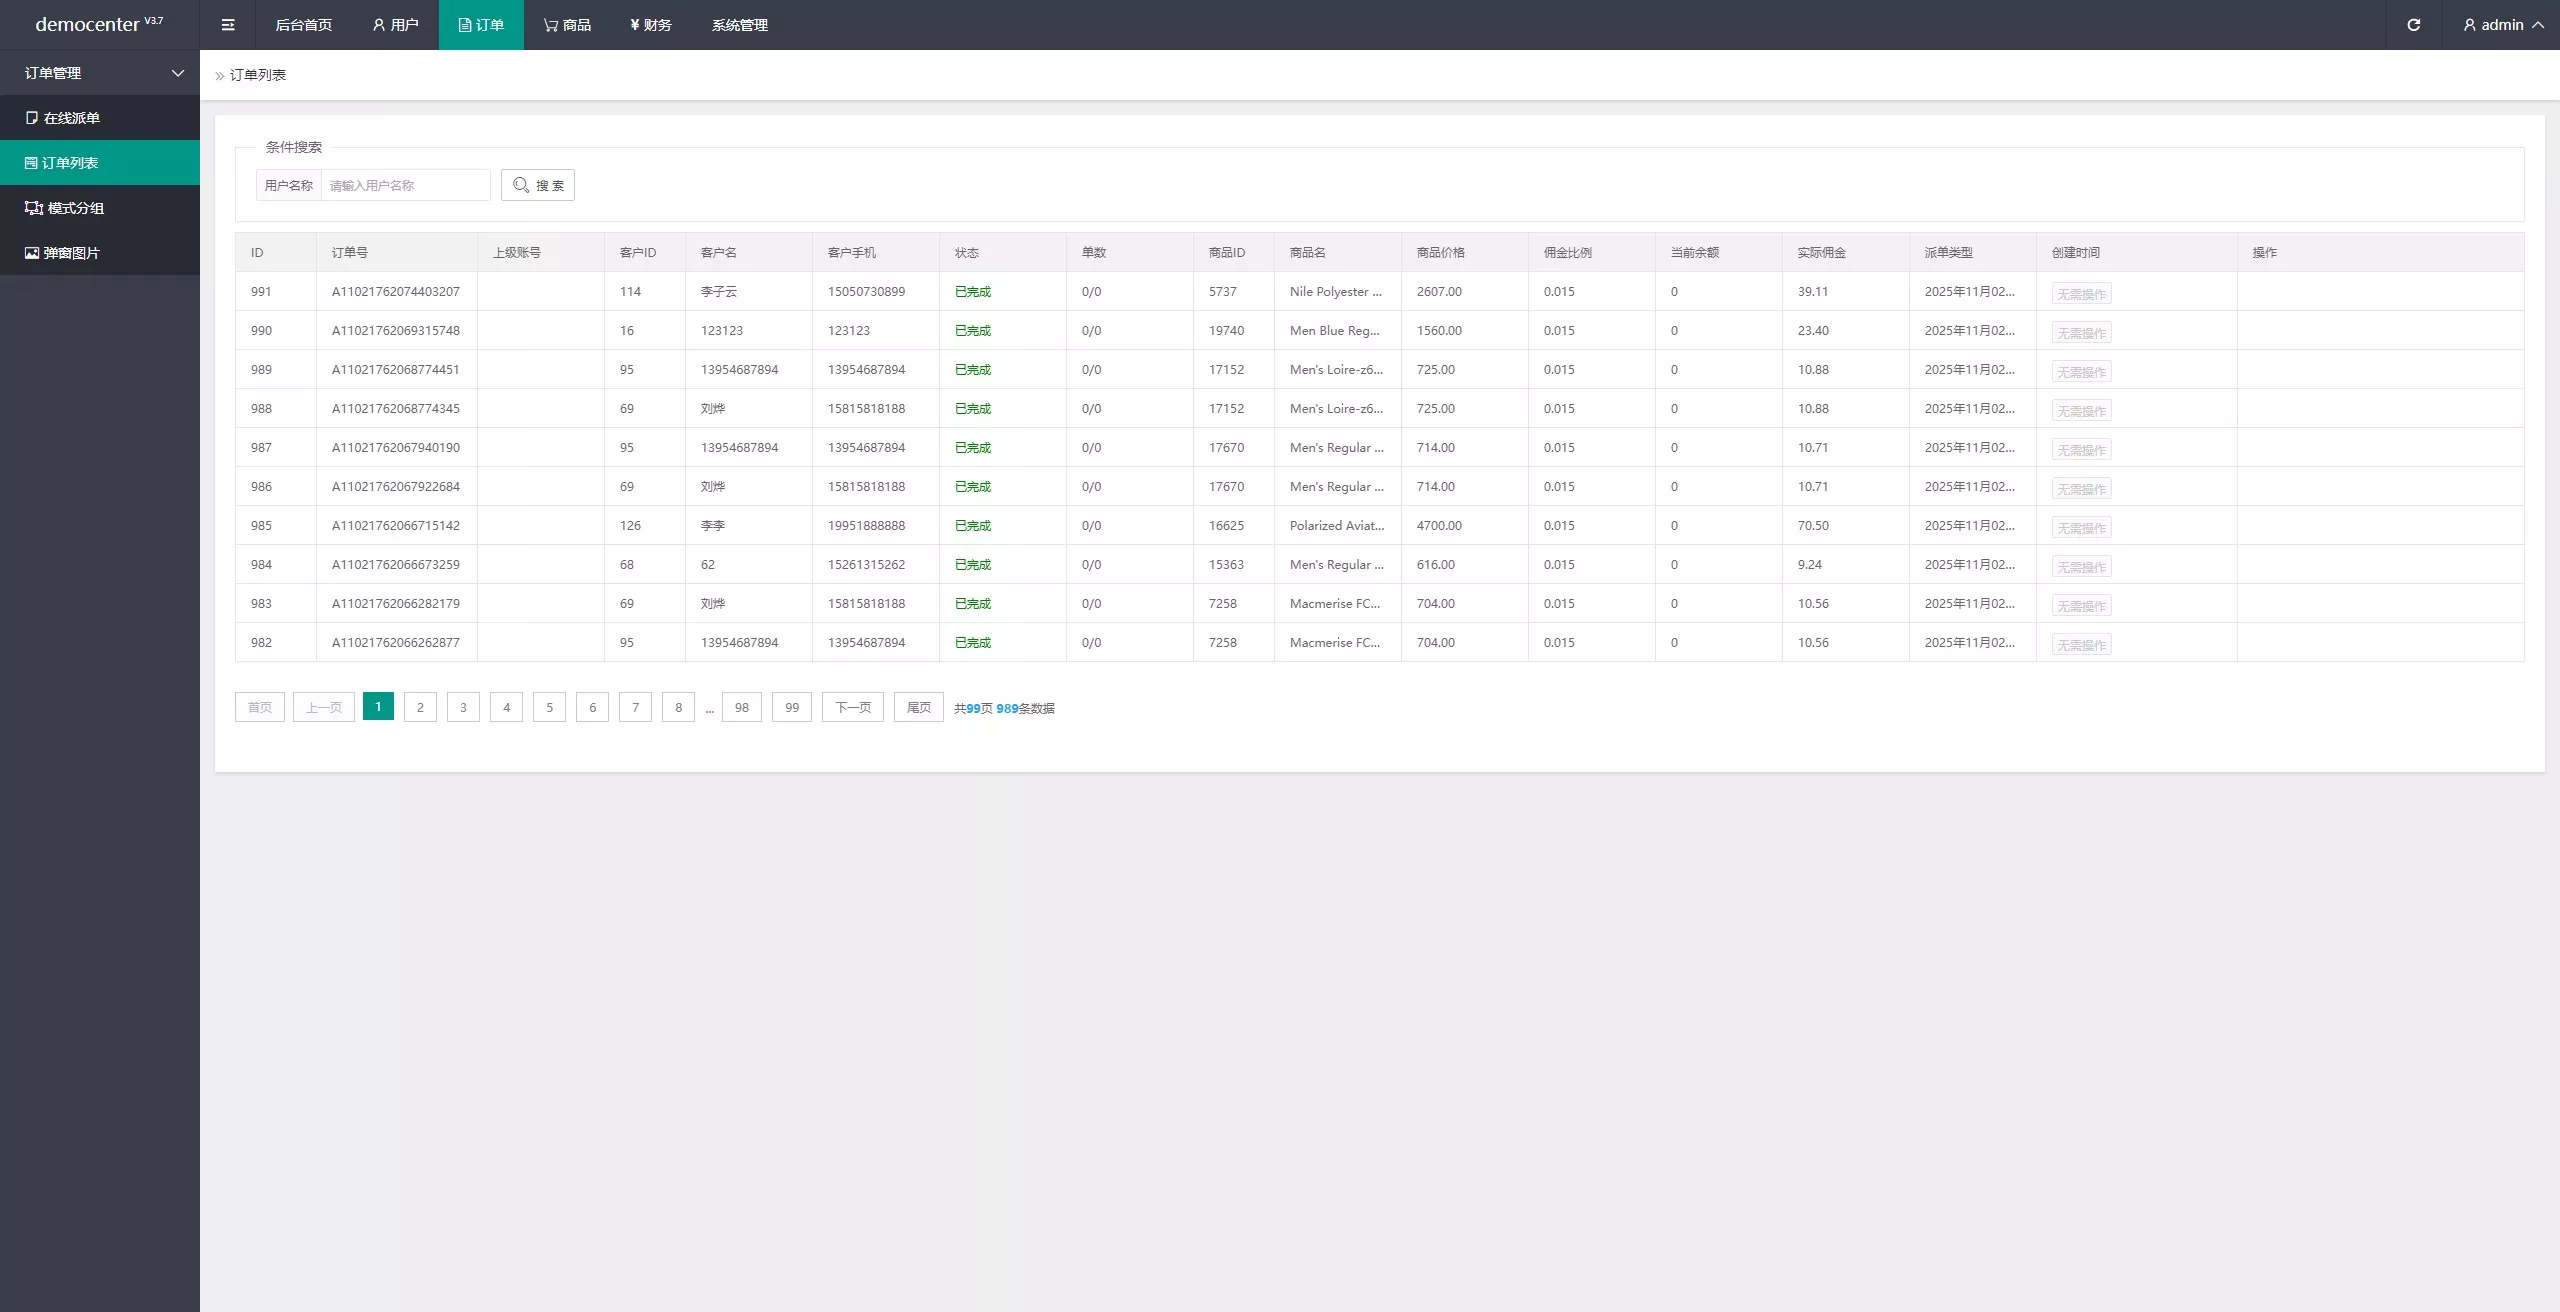This screenshot has width=2560, height=1312.
Task: Focus the 用户名称 search input field
Action: (405, 185)
